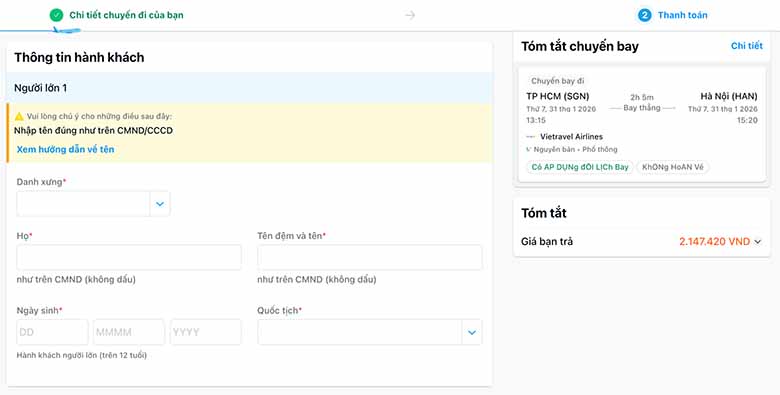This screenshot has height=395, width=780.
Task: Click the 15:20 arrival time
Action: click(x=748, y=120)
